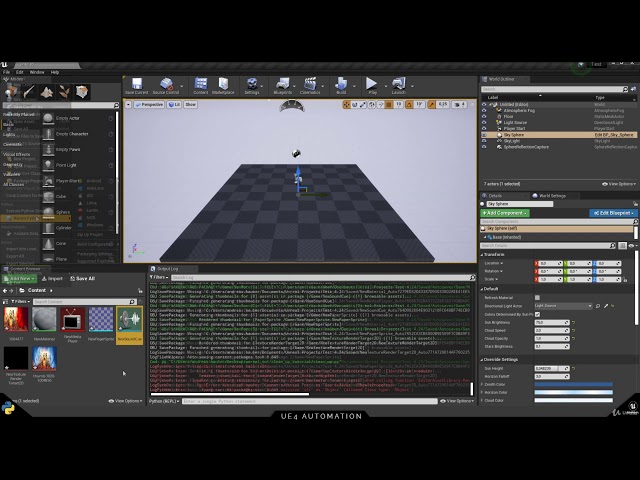Click Add Component button
The width and height of the screenshot is (640, 480).
click(x=505, y=213)
